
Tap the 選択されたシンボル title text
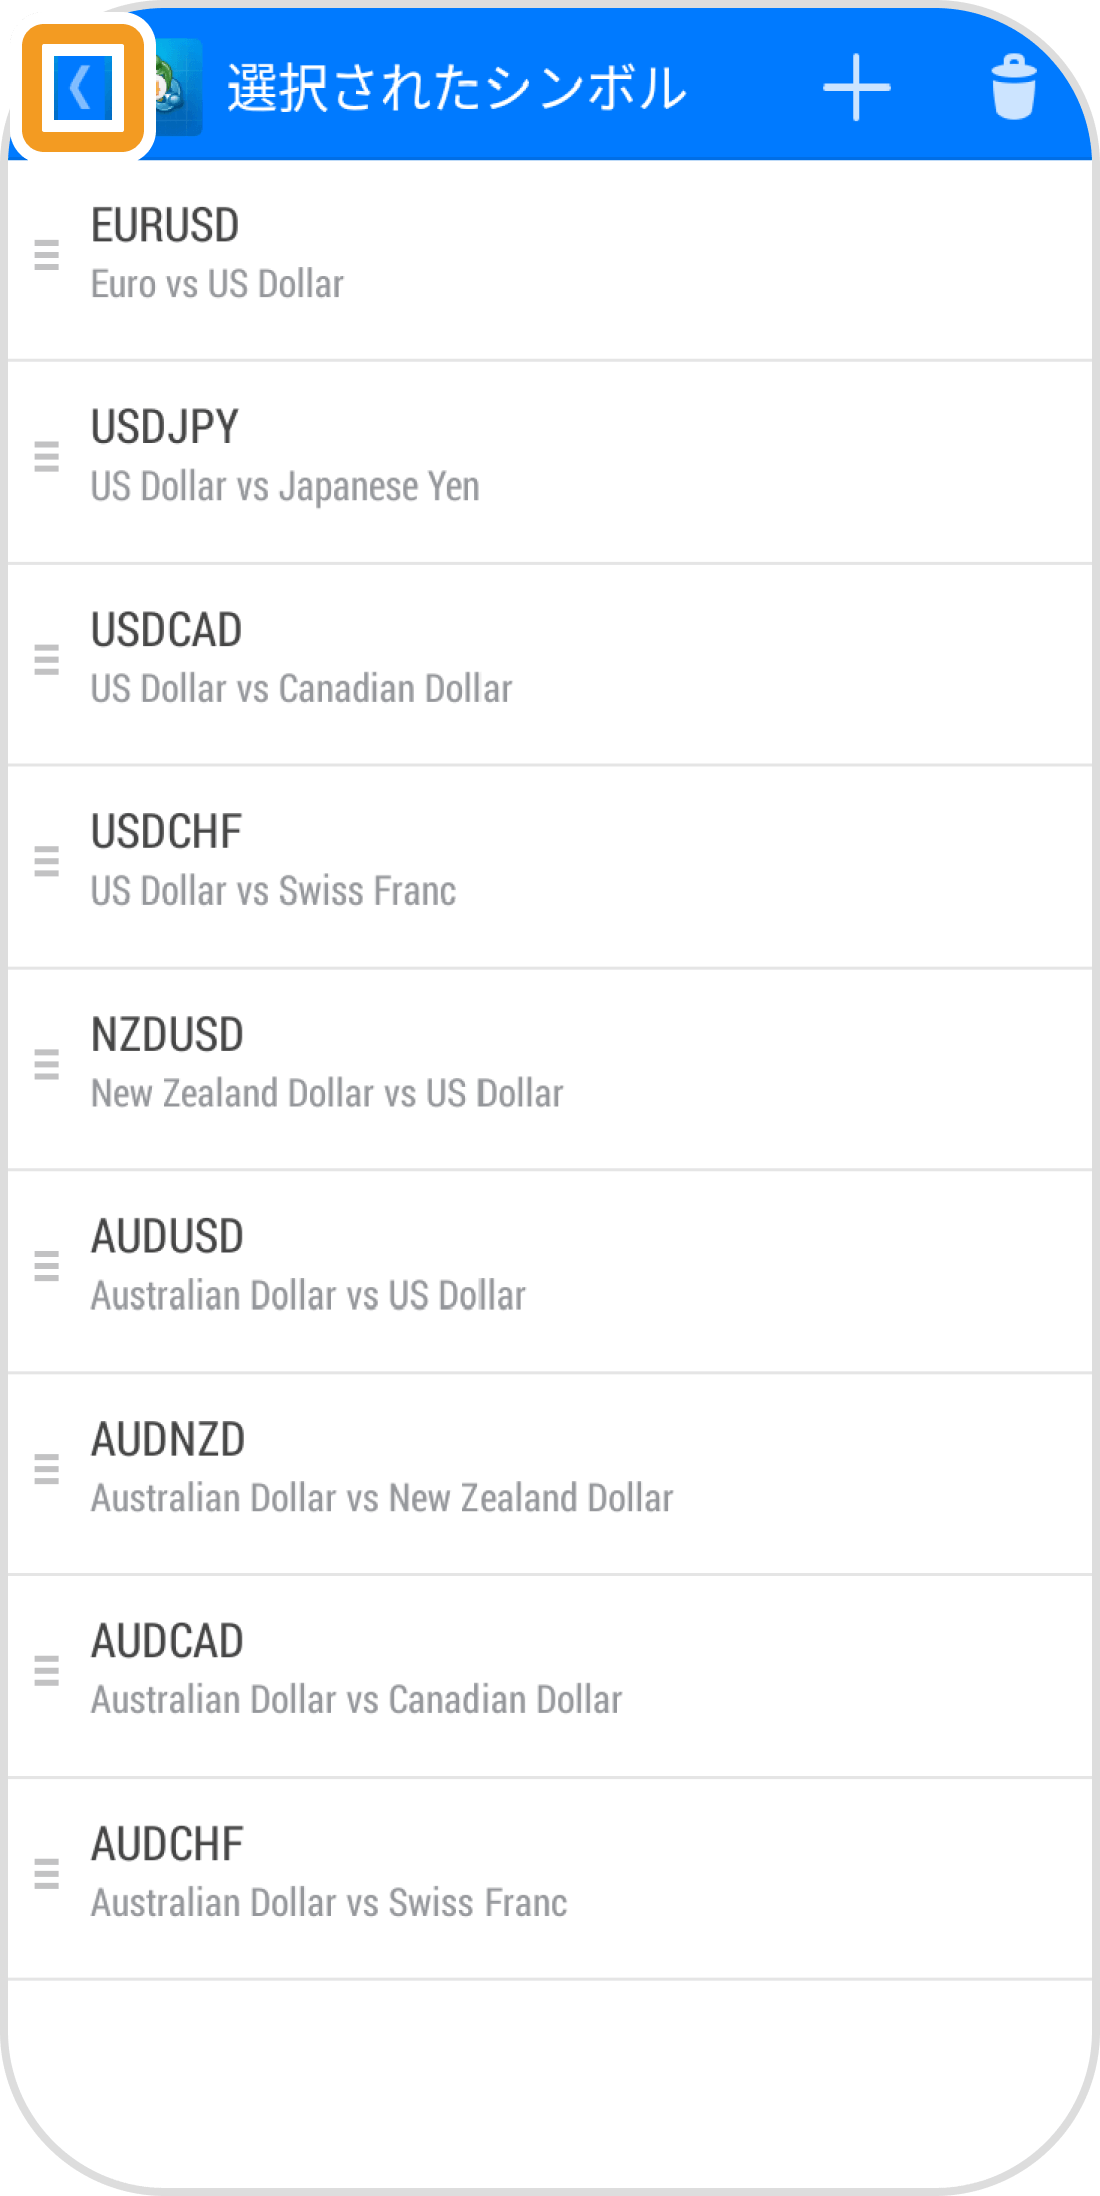[x=456, y=88]
